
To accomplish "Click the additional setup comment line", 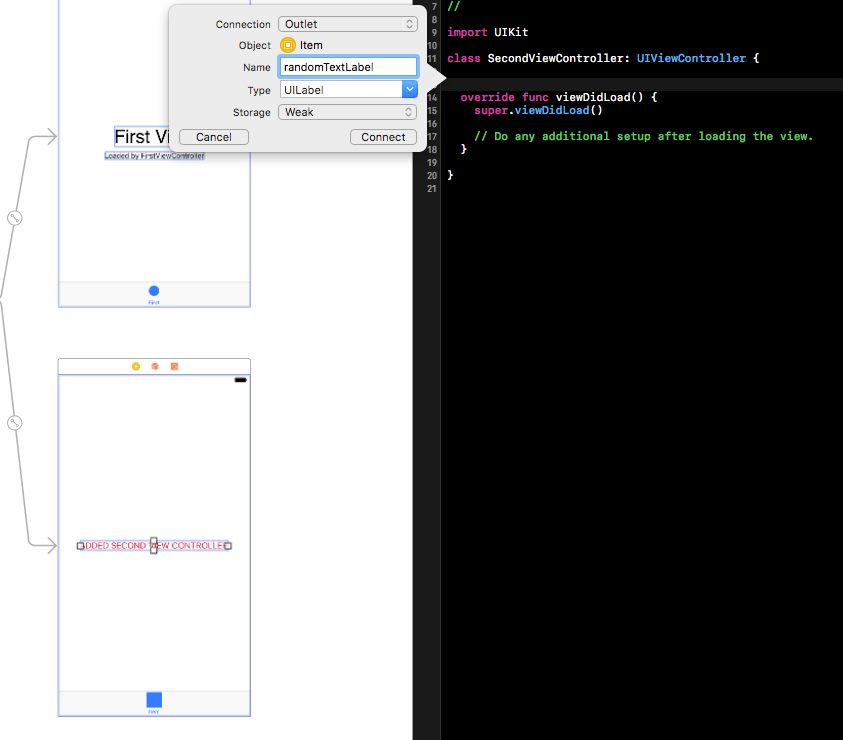I will (x=644, y=136).
